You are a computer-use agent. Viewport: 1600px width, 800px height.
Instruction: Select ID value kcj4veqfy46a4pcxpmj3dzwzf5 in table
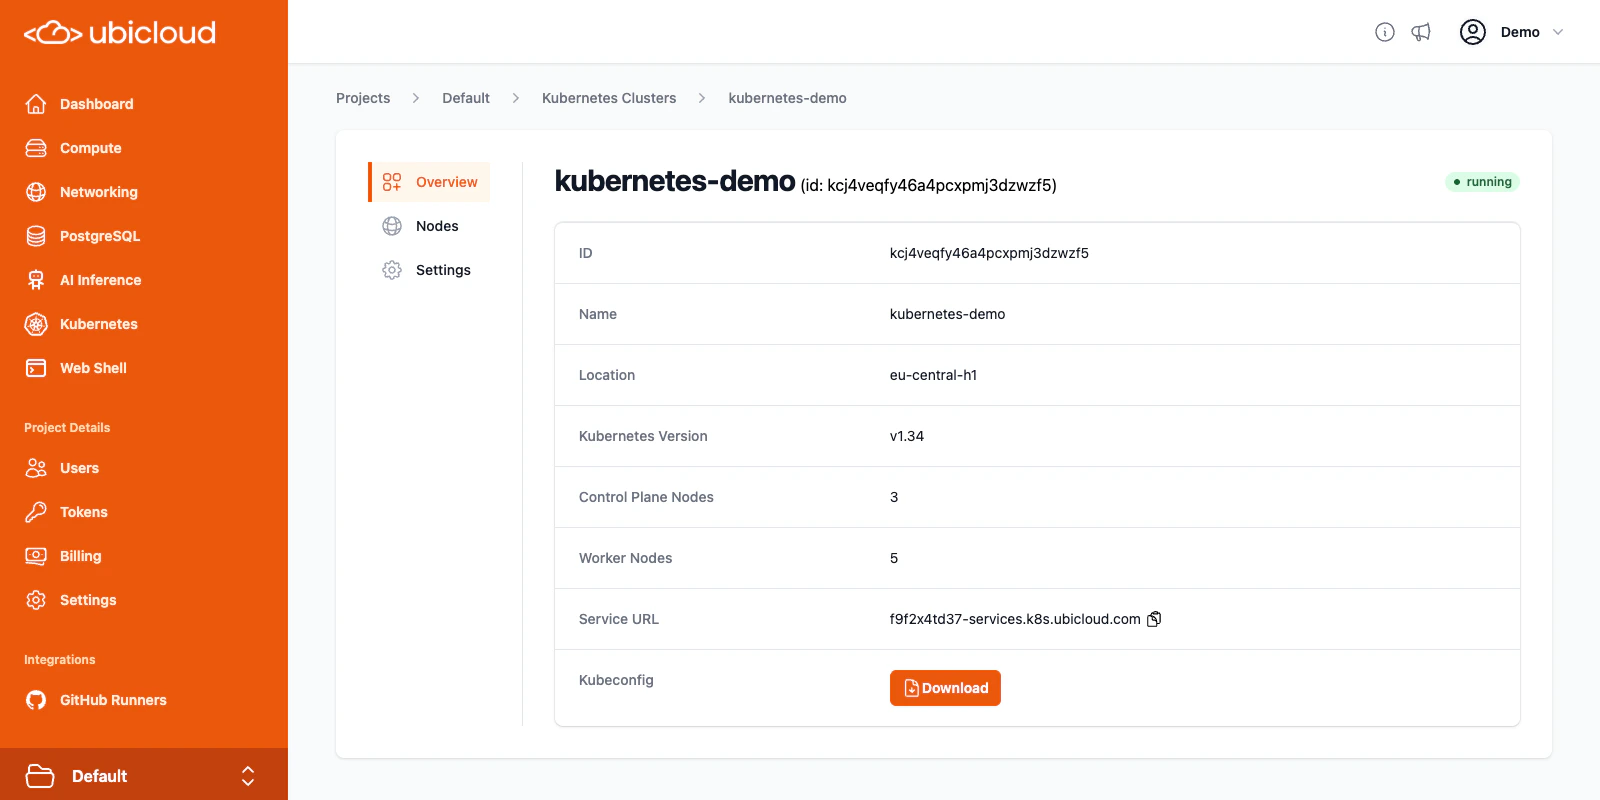click(989, 253)
